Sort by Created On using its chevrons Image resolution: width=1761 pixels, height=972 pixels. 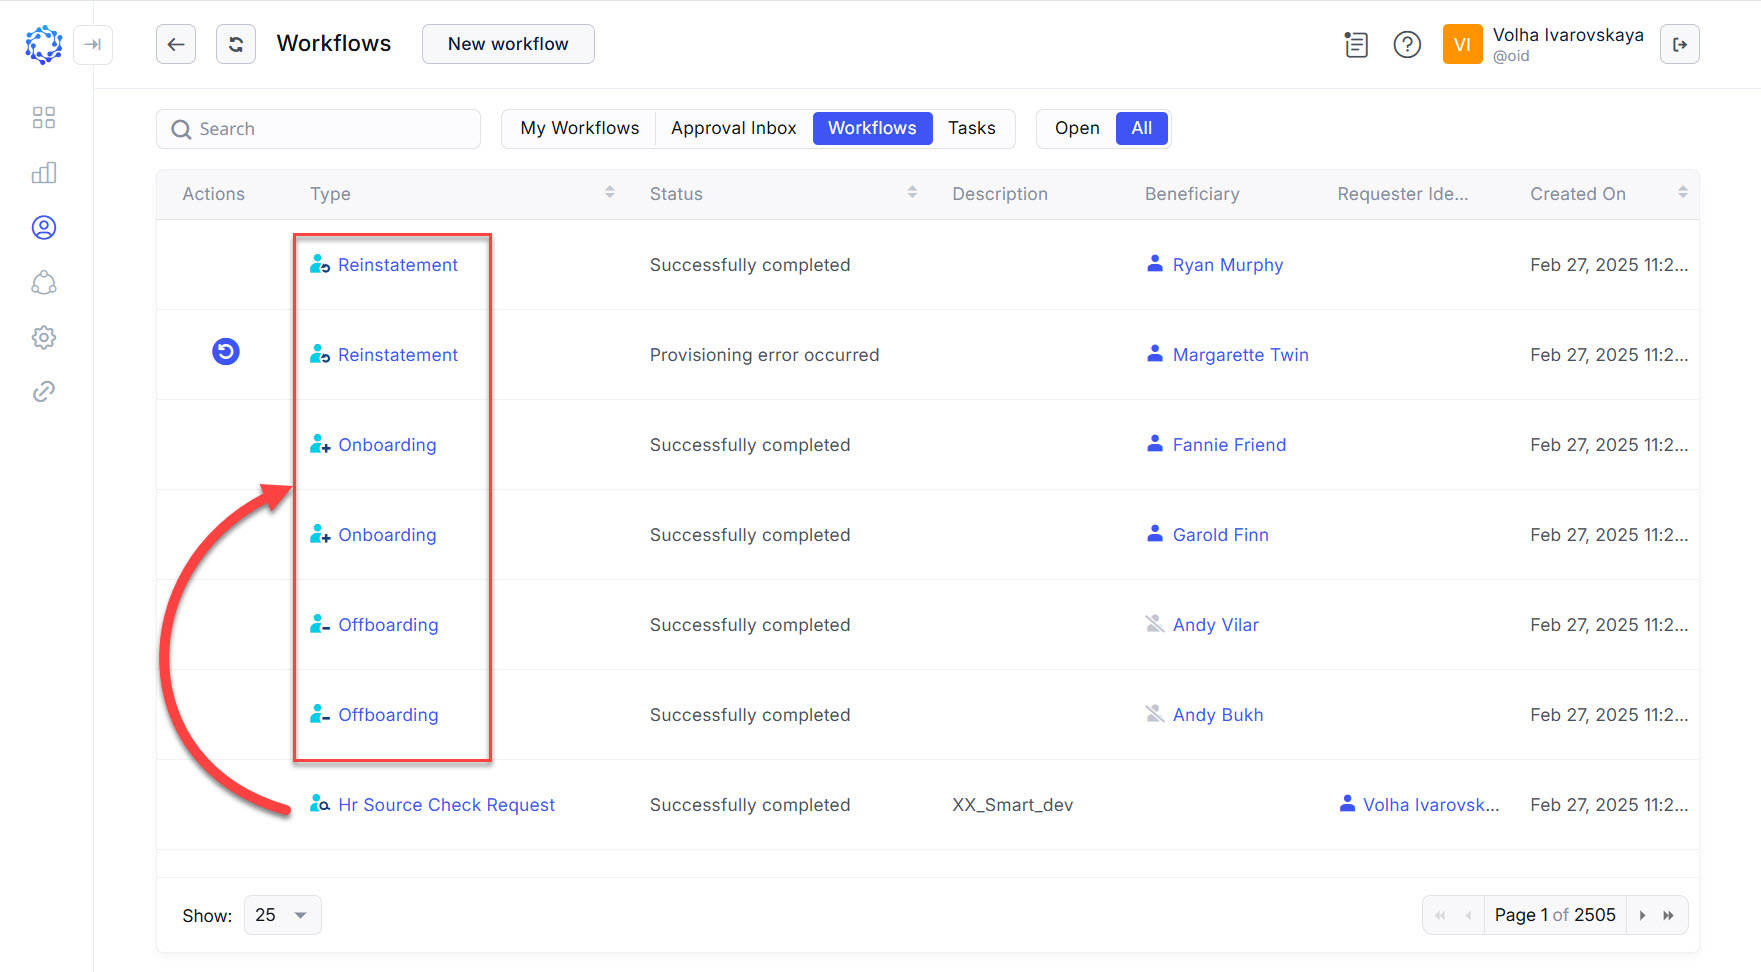[1682, 193]
